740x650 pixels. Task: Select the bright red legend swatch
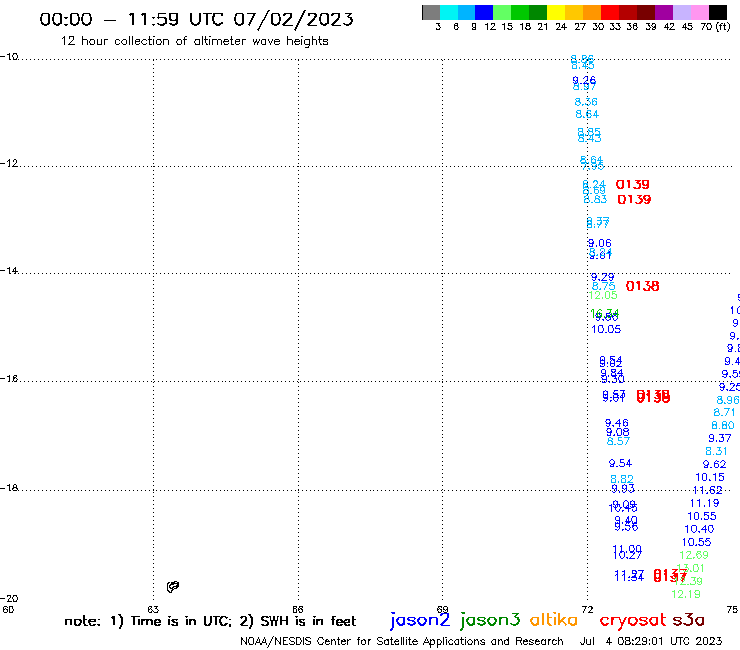click(x=610, y=12)
